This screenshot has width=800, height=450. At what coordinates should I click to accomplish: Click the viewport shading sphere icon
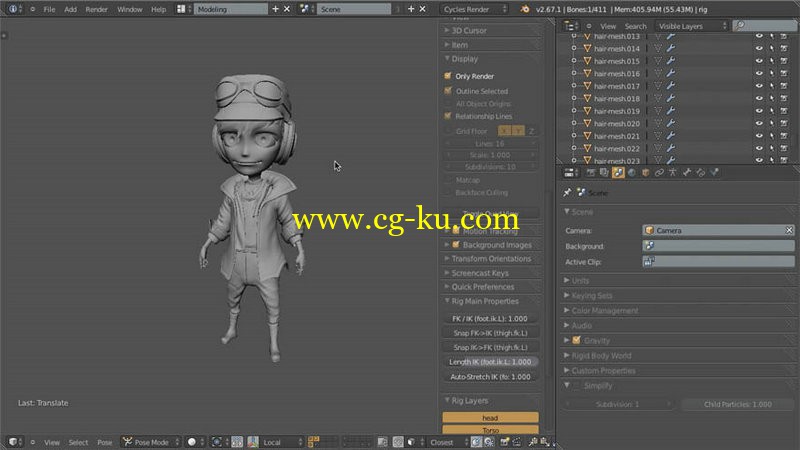pyautogui.click(x=192, y=442)
